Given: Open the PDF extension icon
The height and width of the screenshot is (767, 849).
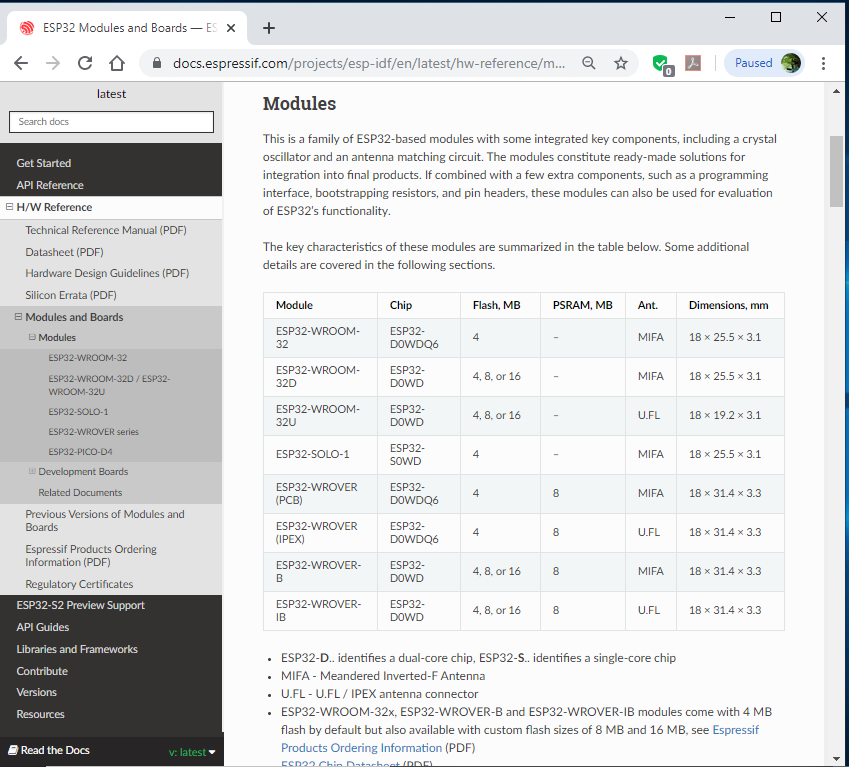Looking at the screenshot, I should (x=693, y=63).
